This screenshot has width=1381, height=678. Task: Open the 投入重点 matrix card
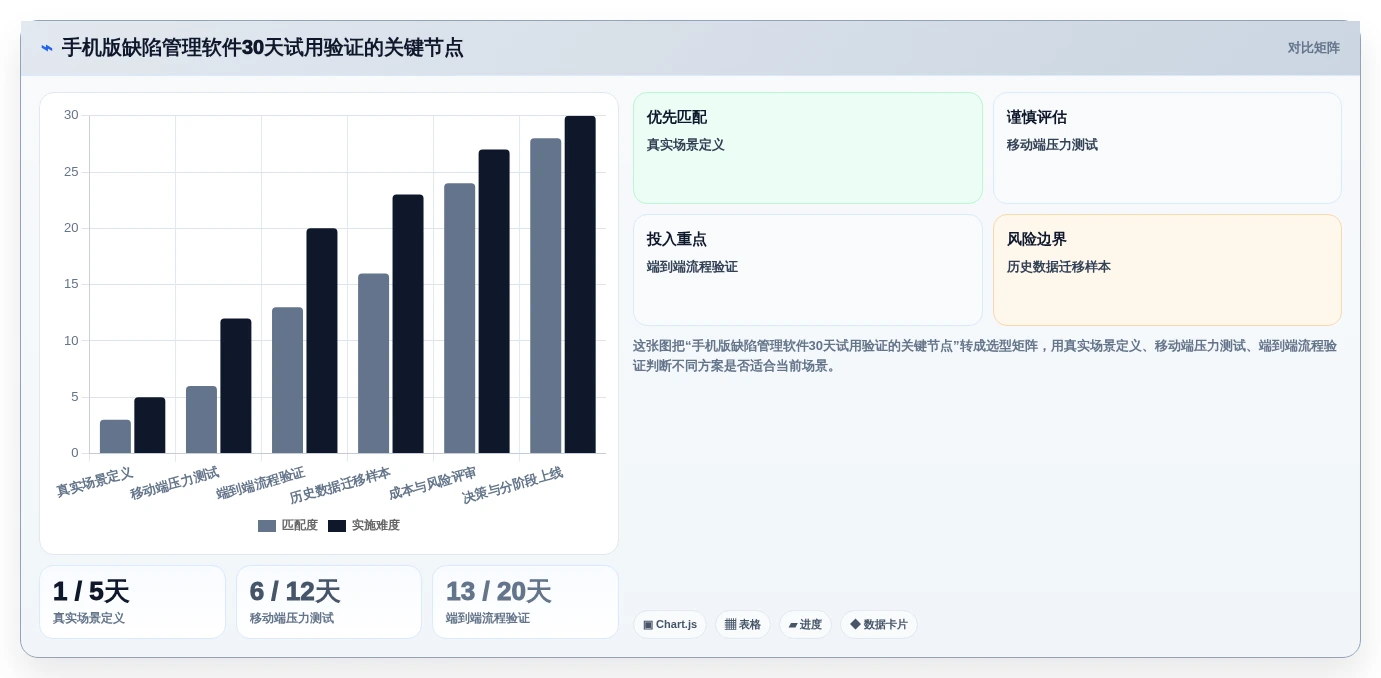(808, 270)
